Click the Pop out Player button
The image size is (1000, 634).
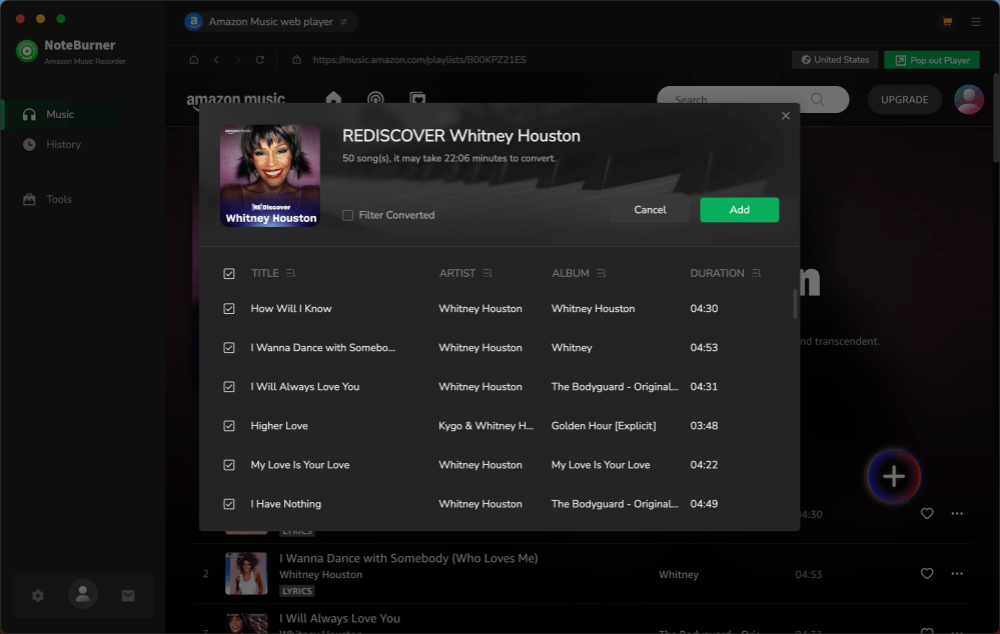coord(932,60)
